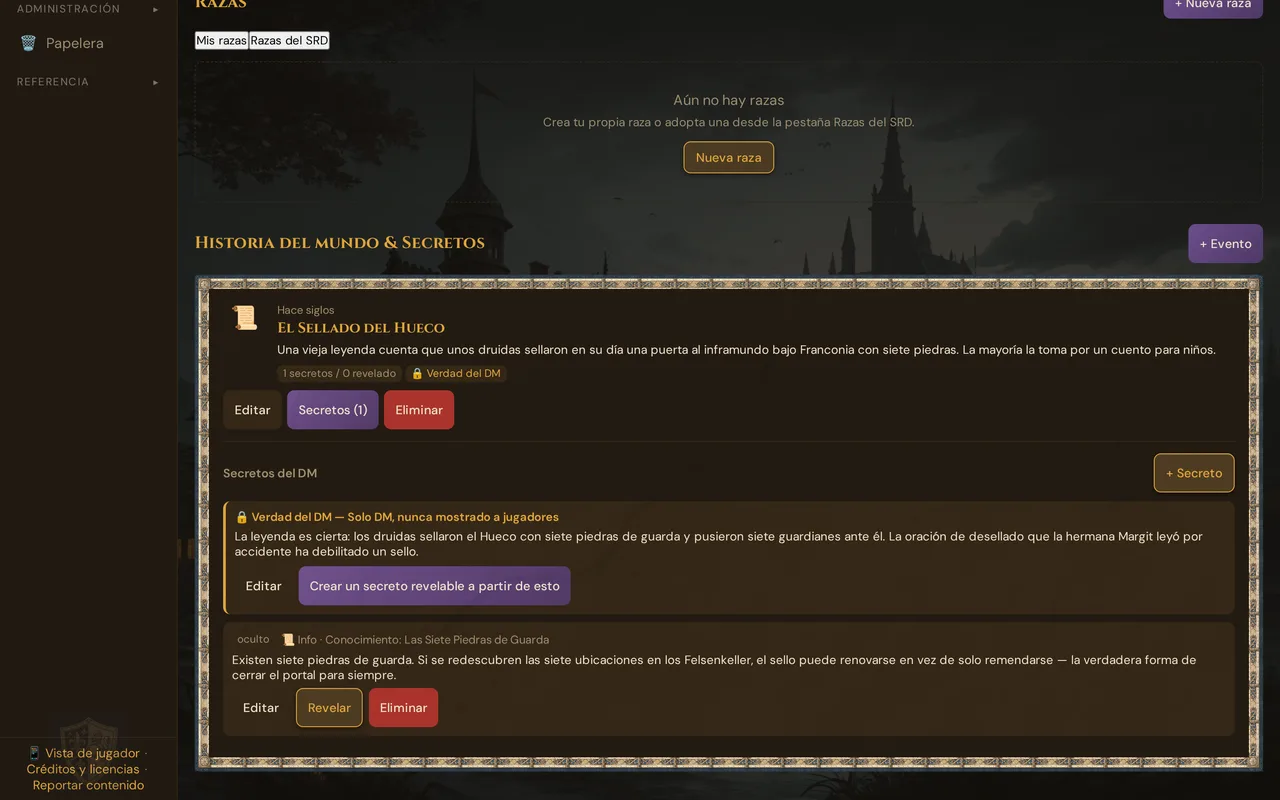The width and height of the screenshot is (1280, 800).
Task: Click Nueva raza in the empty races panel
Action: 728,157
